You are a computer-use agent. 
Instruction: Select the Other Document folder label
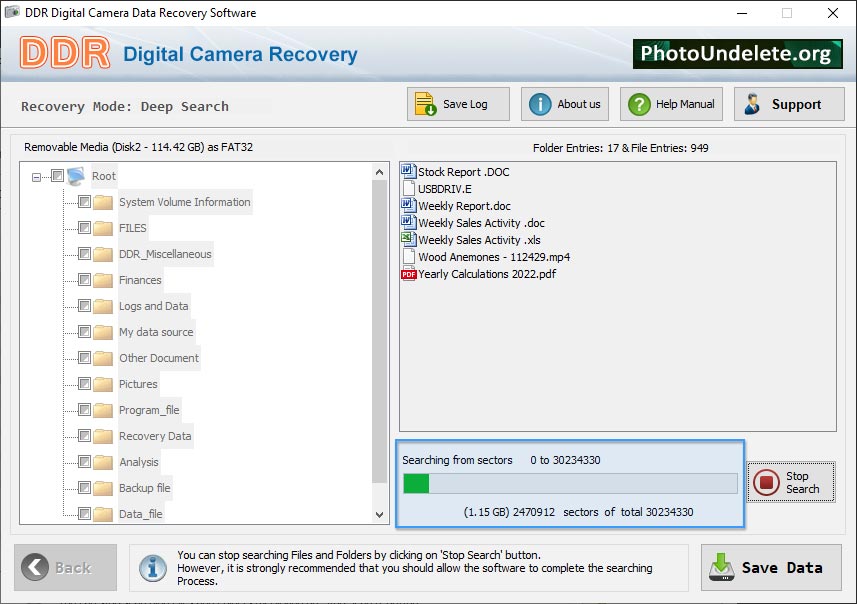click(159, 358)
